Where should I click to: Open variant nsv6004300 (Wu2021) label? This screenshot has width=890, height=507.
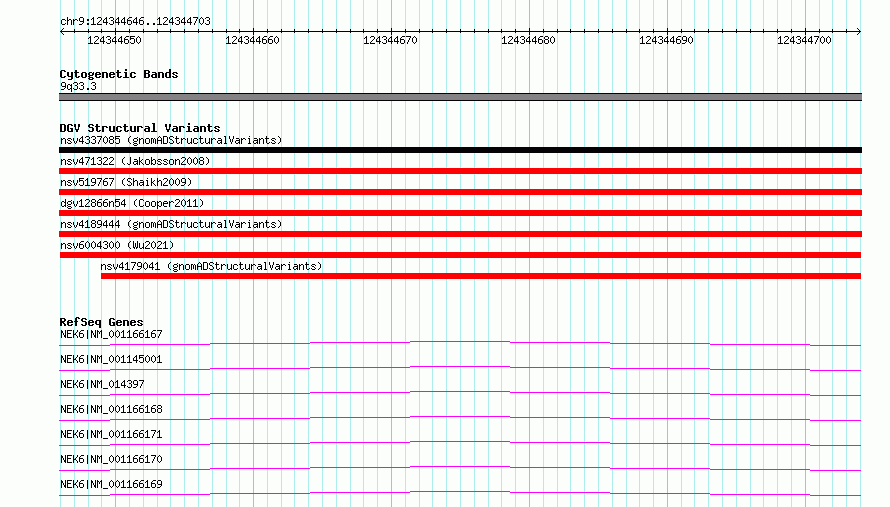pos(117,245)
